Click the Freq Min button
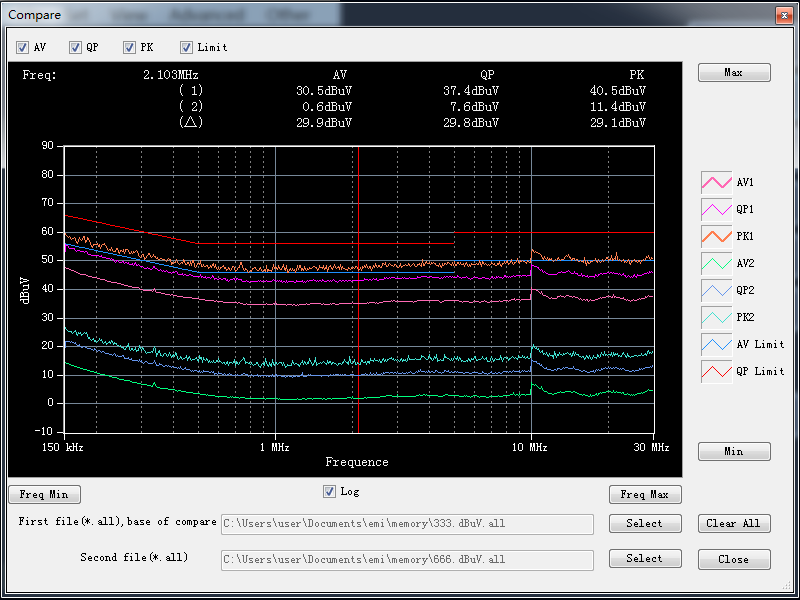Viewport: 800px width, 600px height. (45, 494)
